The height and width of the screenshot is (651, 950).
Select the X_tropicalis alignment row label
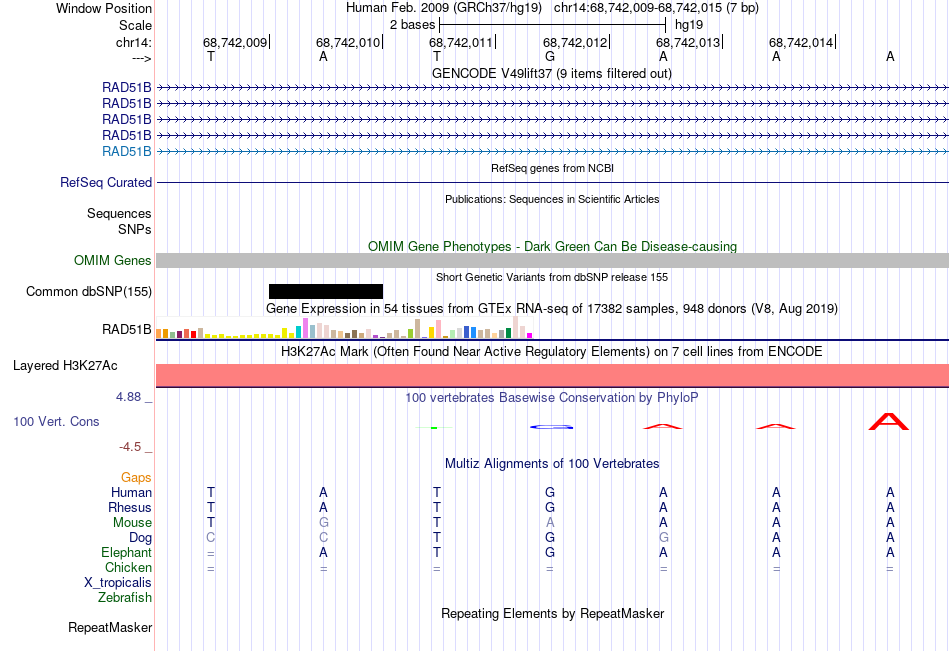coord(118,583)
